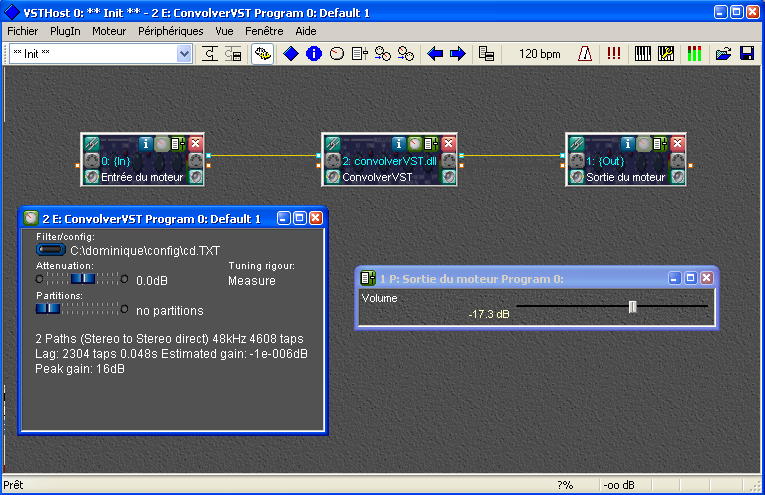Click the Volume slider thumb
The height and width of the screenshot is (495, 765).
(633, 307)
